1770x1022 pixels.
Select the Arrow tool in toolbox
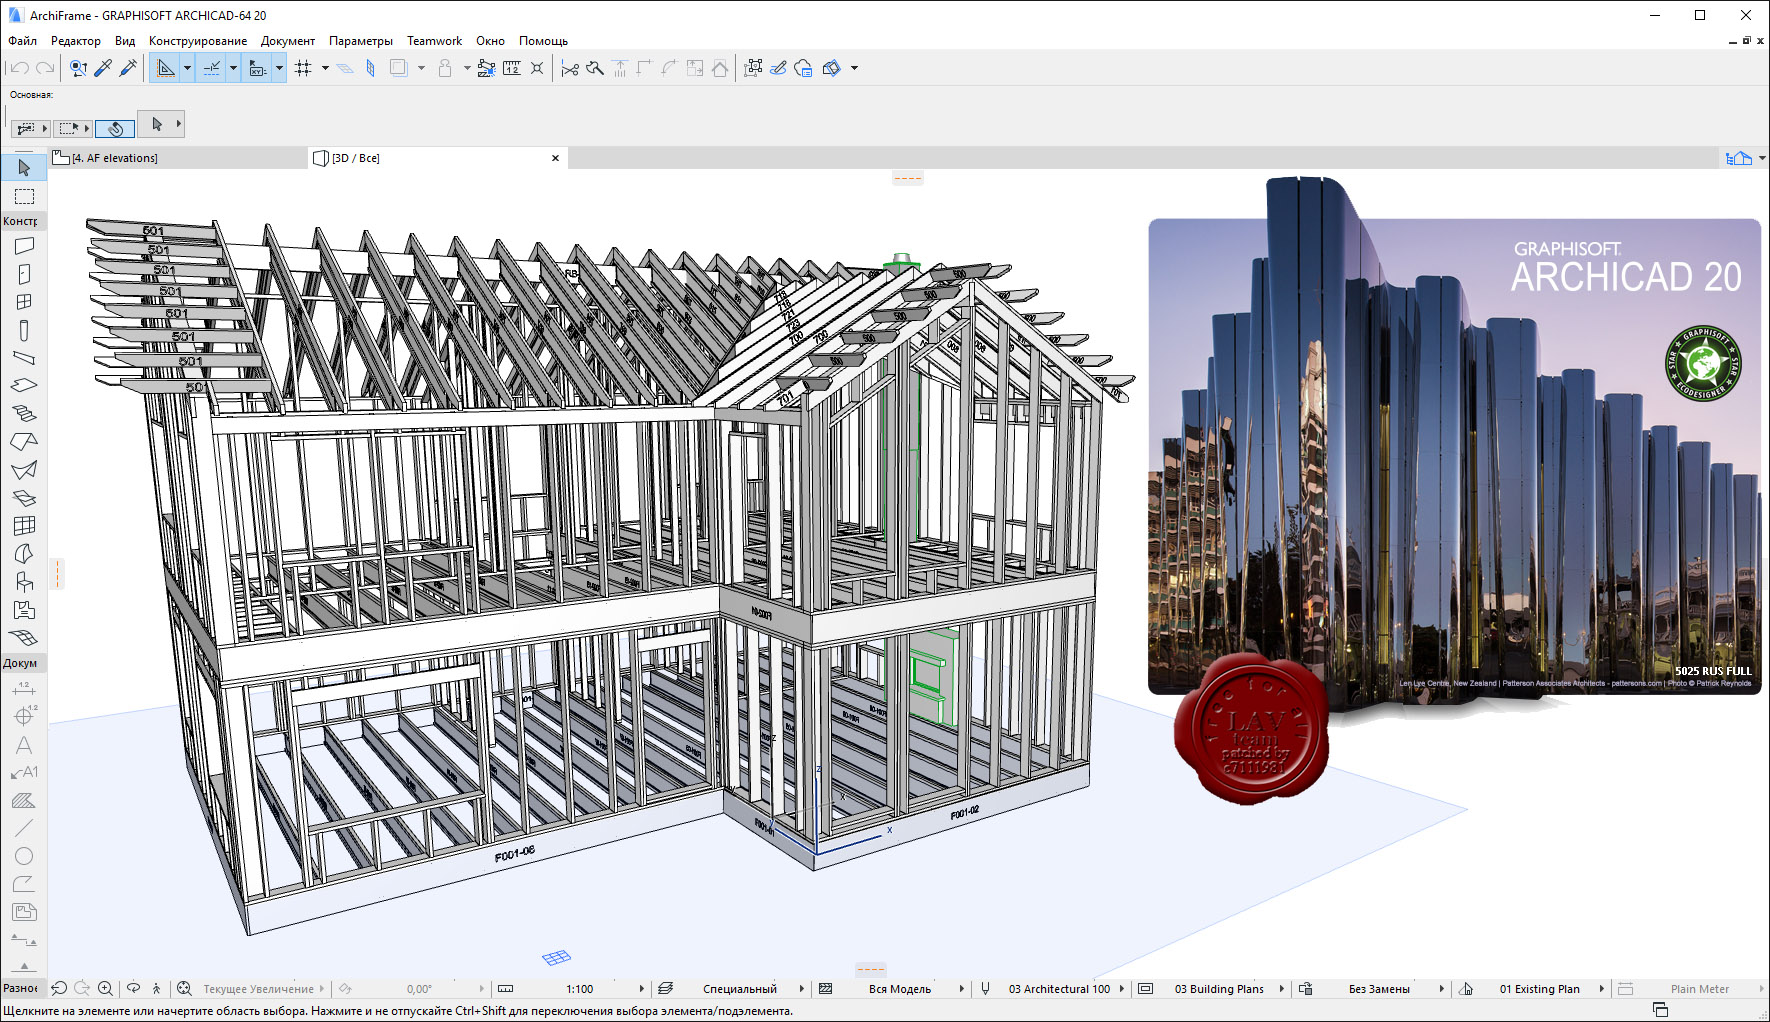24,168
